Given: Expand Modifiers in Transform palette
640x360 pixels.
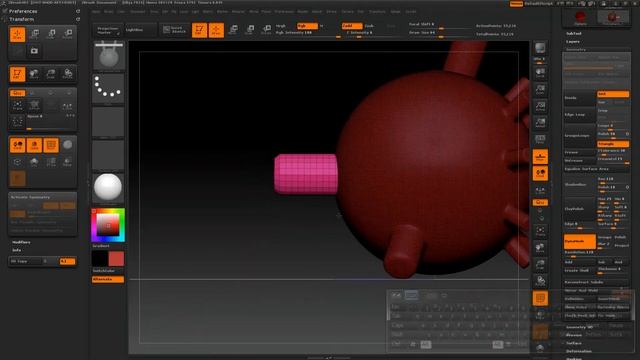Looking at the screenshot, I should point(21,242).
